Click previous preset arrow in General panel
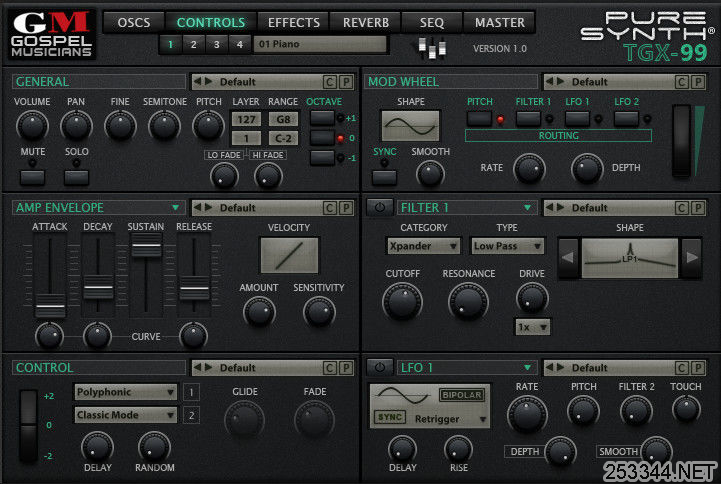This screenshot has height=484, width=721. [x=198, y=81]
